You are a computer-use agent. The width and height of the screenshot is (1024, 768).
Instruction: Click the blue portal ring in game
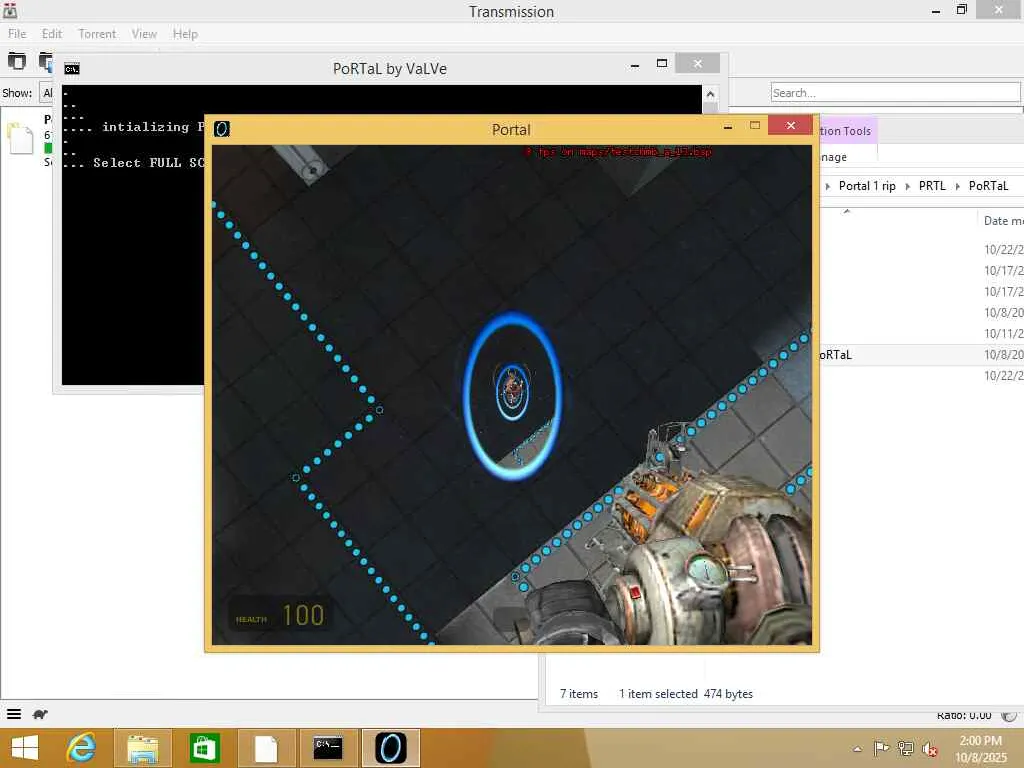(513, 396)
